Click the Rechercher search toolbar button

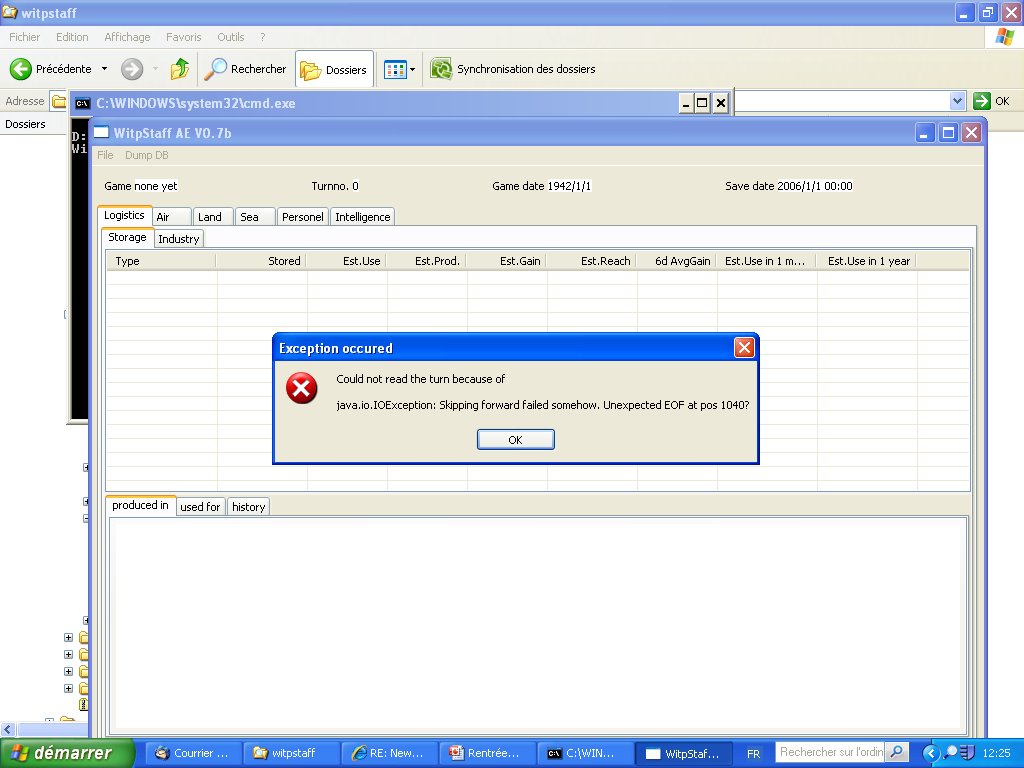click(x=245, y=69)
